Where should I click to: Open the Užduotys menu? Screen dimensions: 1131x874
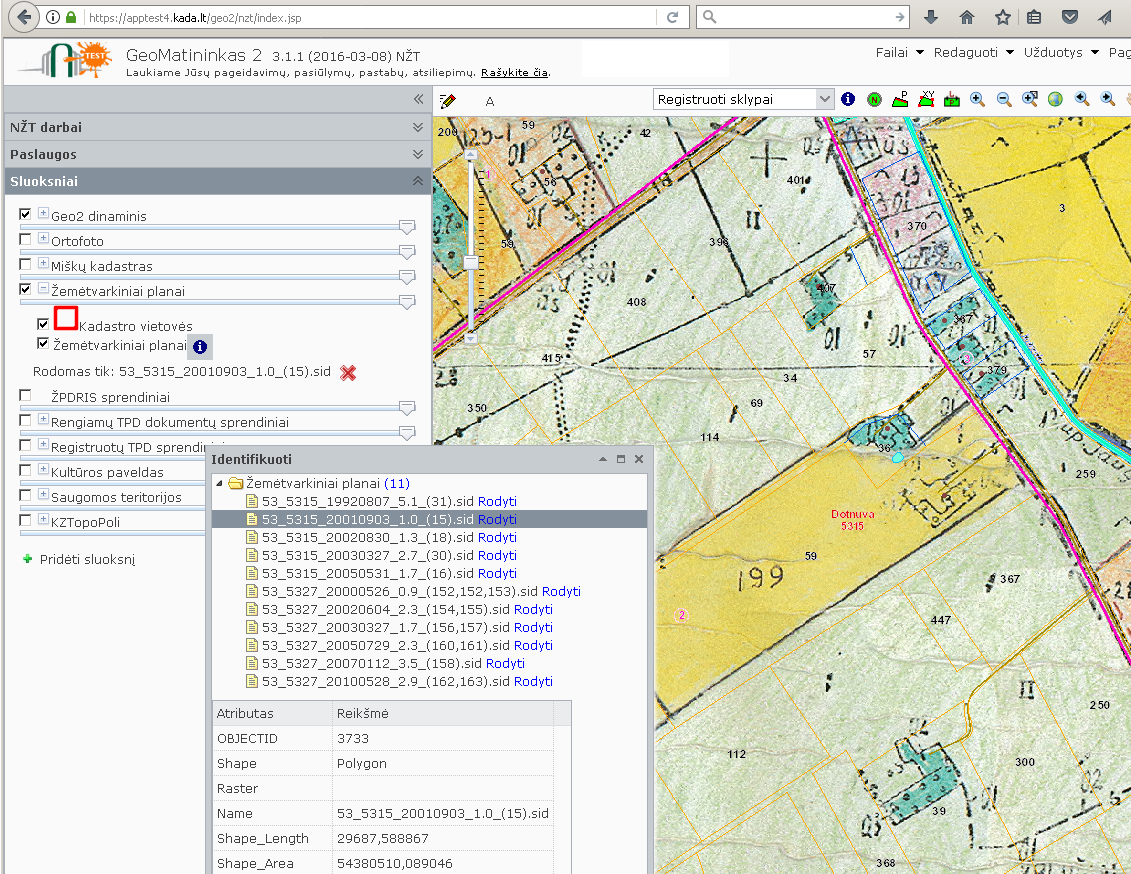click(1061, 53)
